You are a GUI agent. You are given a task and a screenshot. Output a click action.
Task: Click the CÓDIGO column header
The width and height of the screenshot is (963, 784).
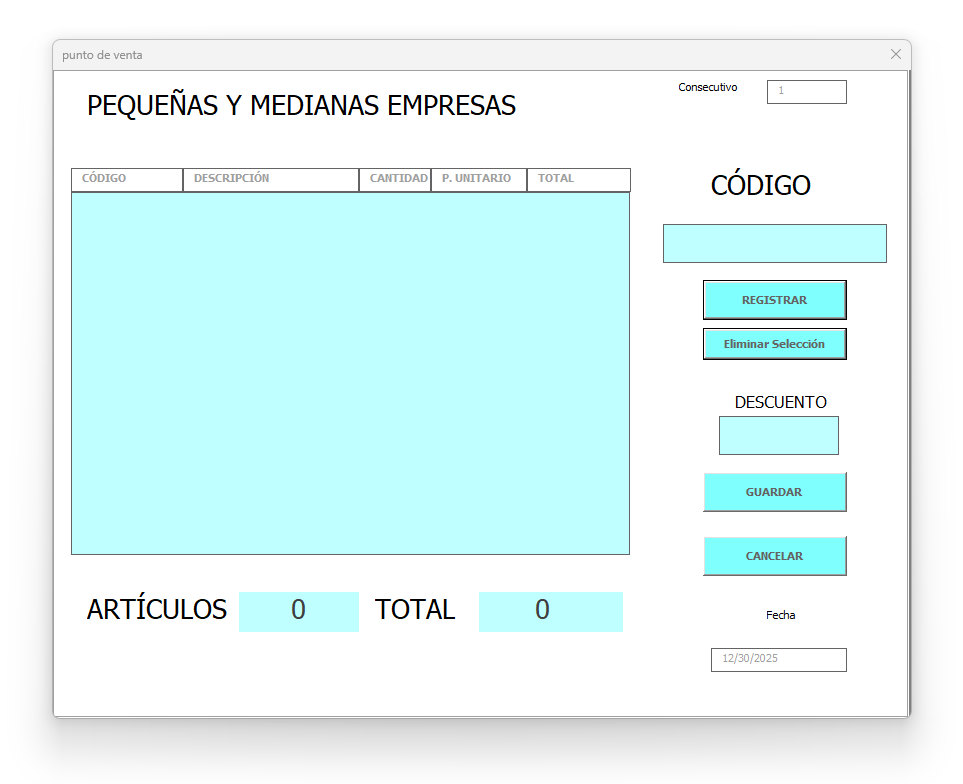(x=127, y=179)
